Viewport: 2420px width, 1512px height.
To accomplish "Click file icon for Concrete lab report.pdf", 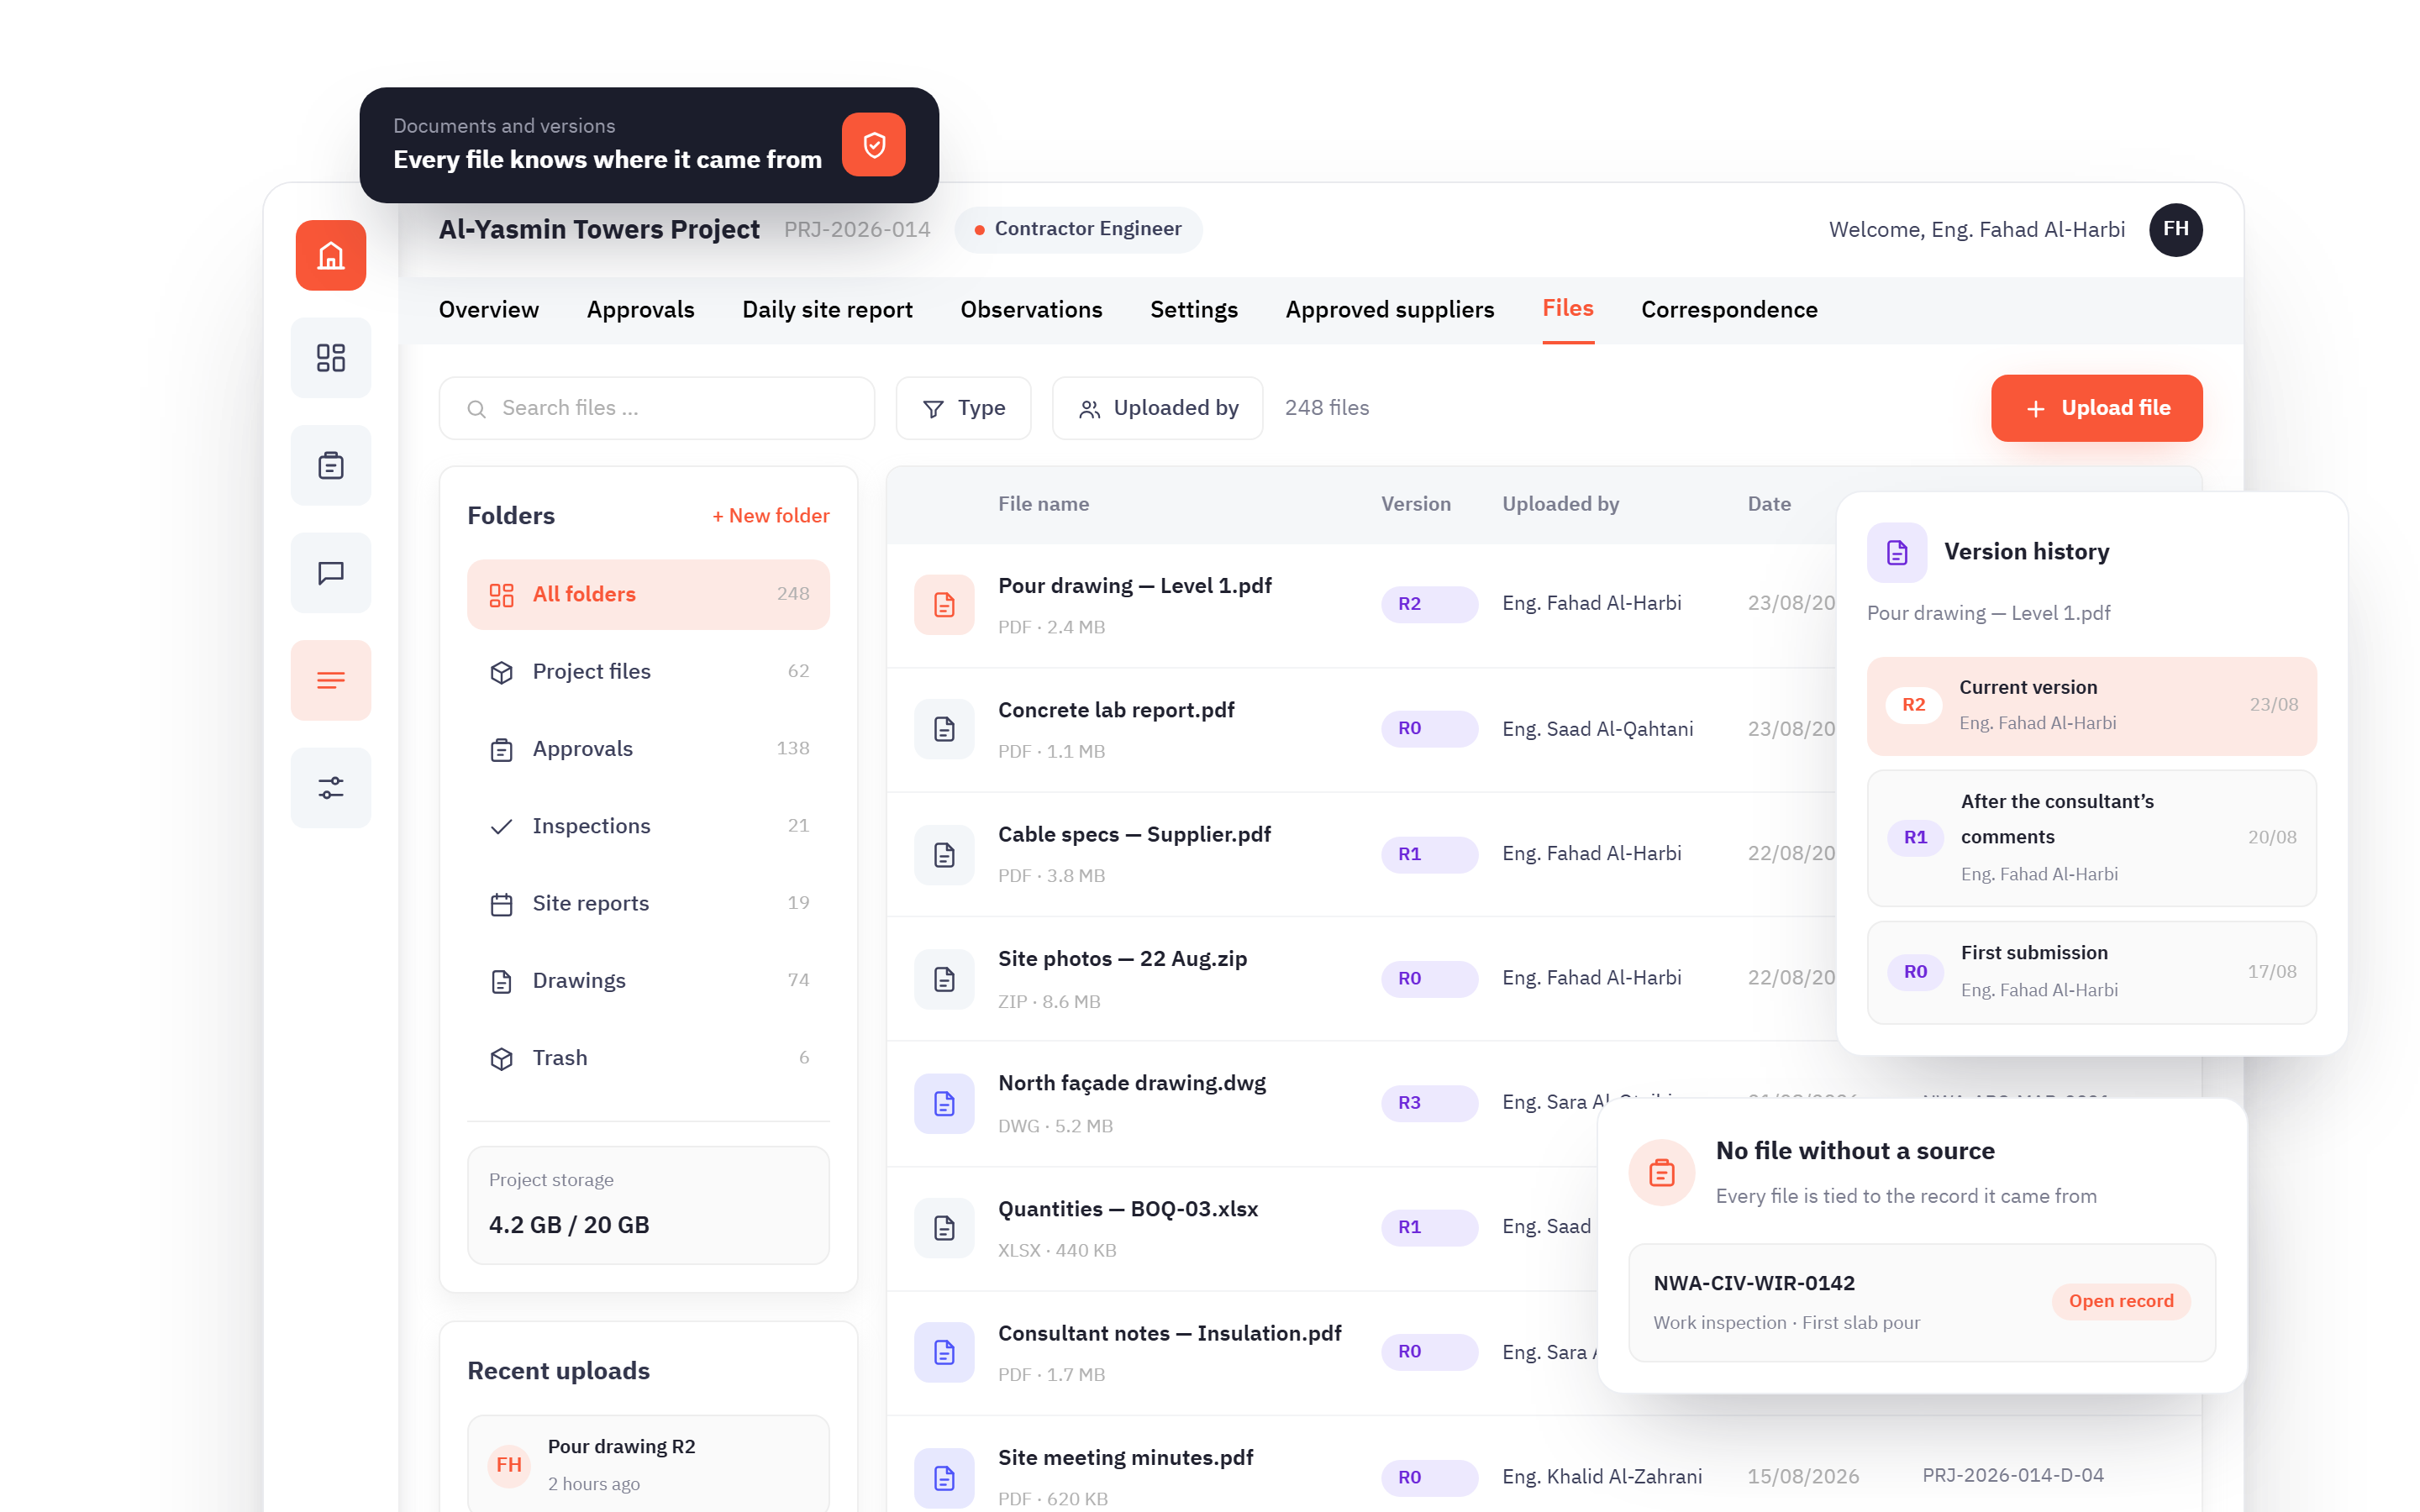I will click(944, 729).
